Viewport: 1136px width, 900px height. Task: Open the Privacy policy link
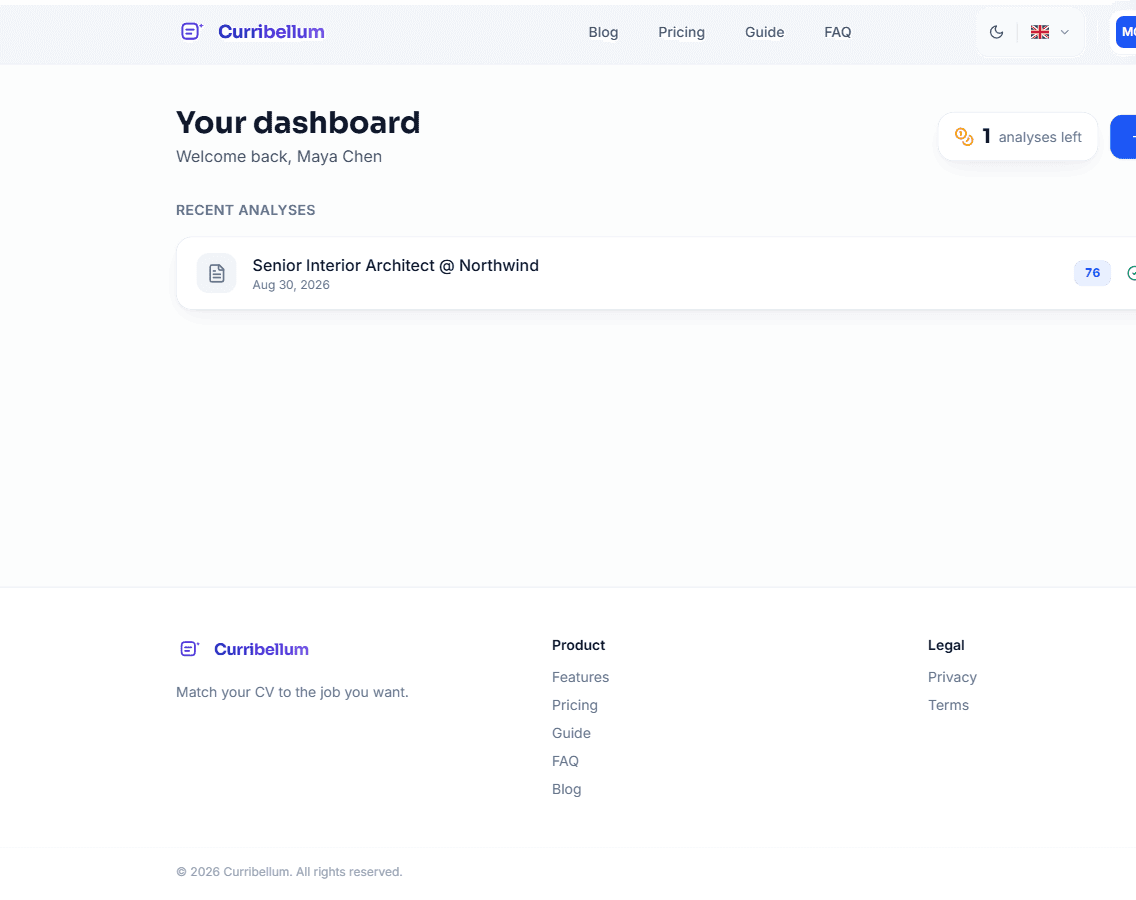click(x=952, y=677)
